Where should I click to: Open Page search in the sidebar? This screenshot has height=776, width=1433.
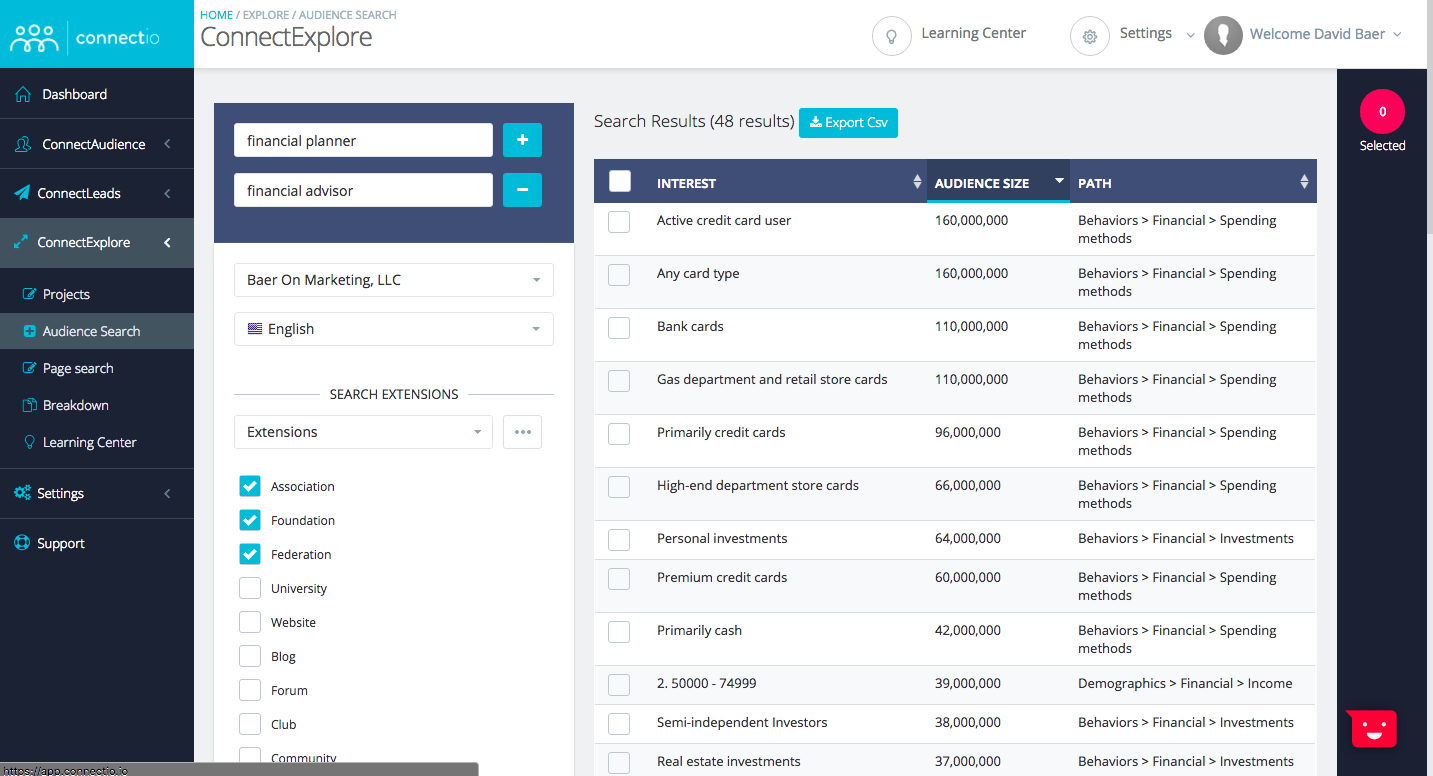pos(78,368)
